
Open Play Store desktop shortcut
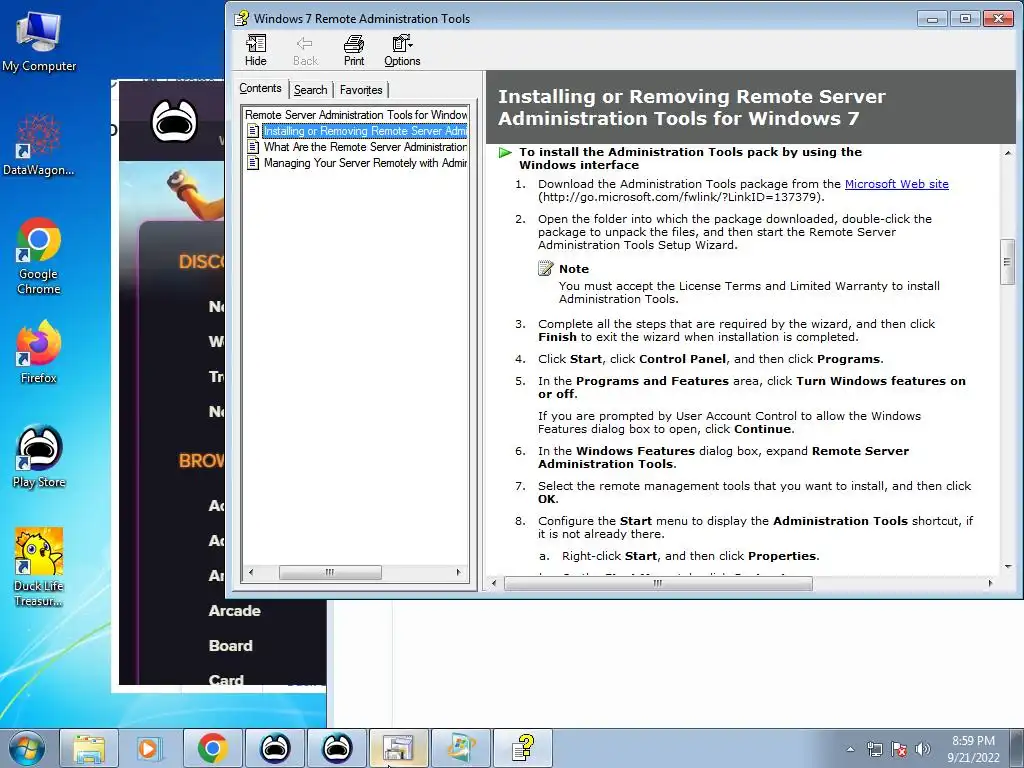39,456
